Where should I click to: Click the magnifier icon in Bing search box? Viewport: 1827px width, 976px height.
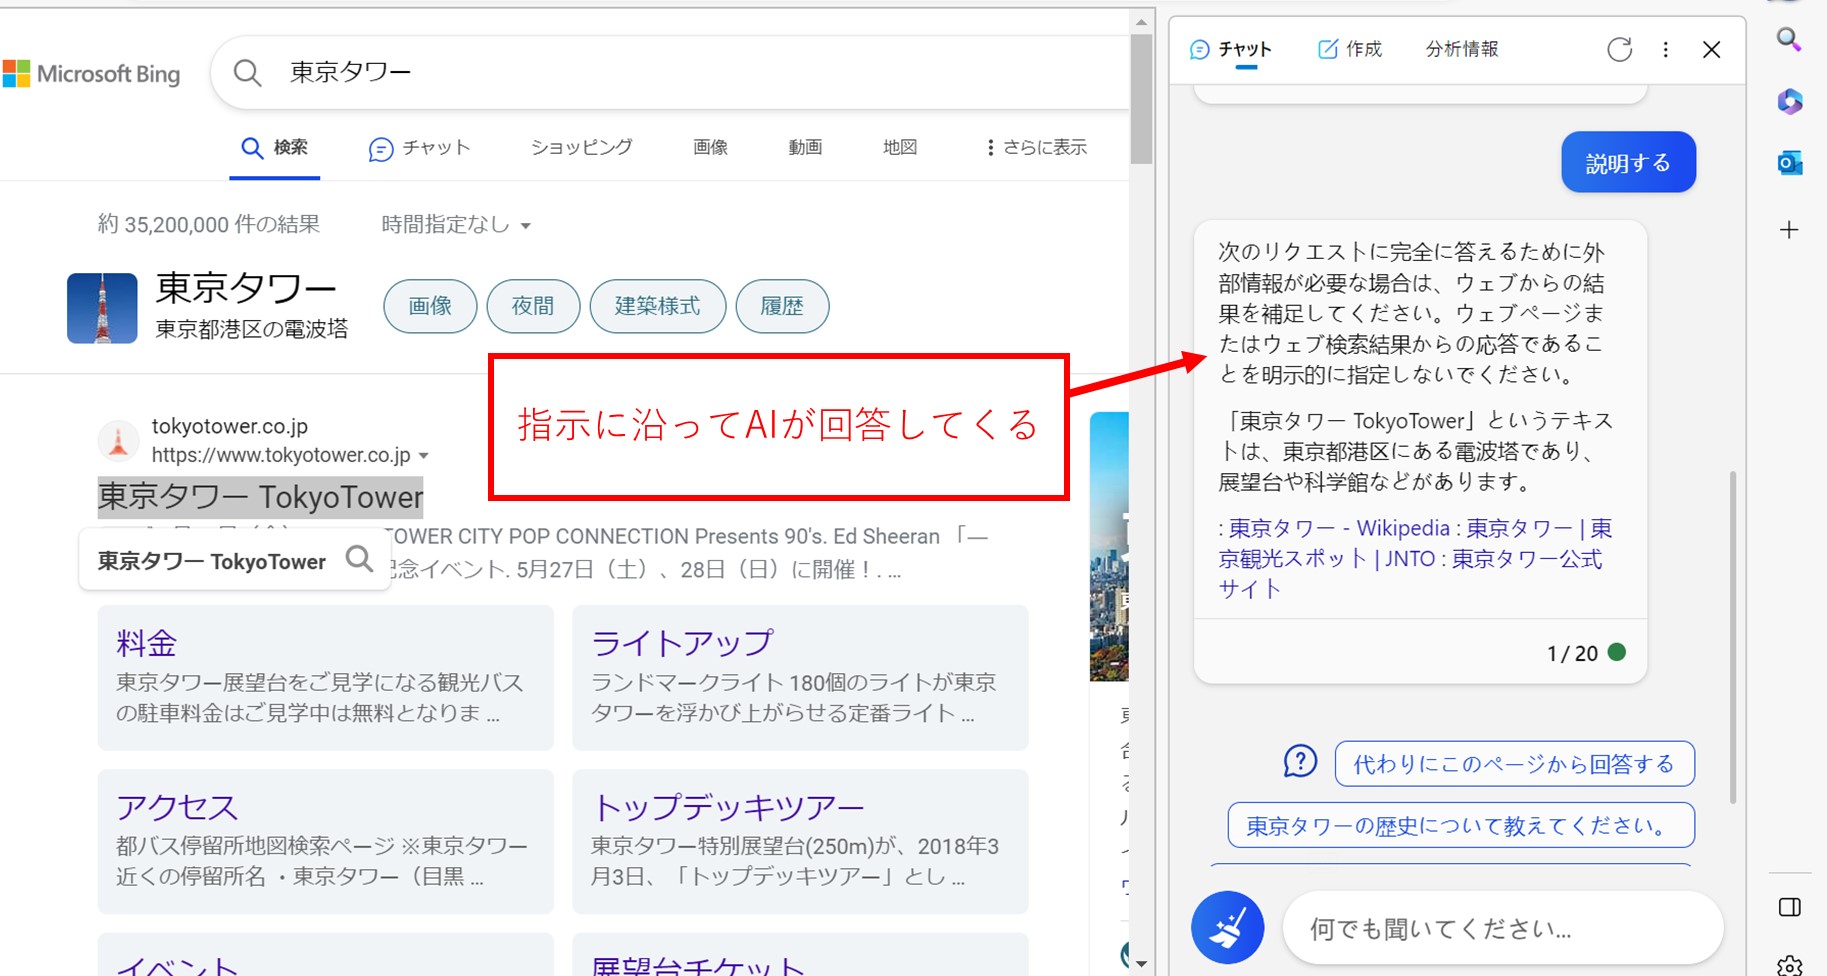(x=247, y=72)
